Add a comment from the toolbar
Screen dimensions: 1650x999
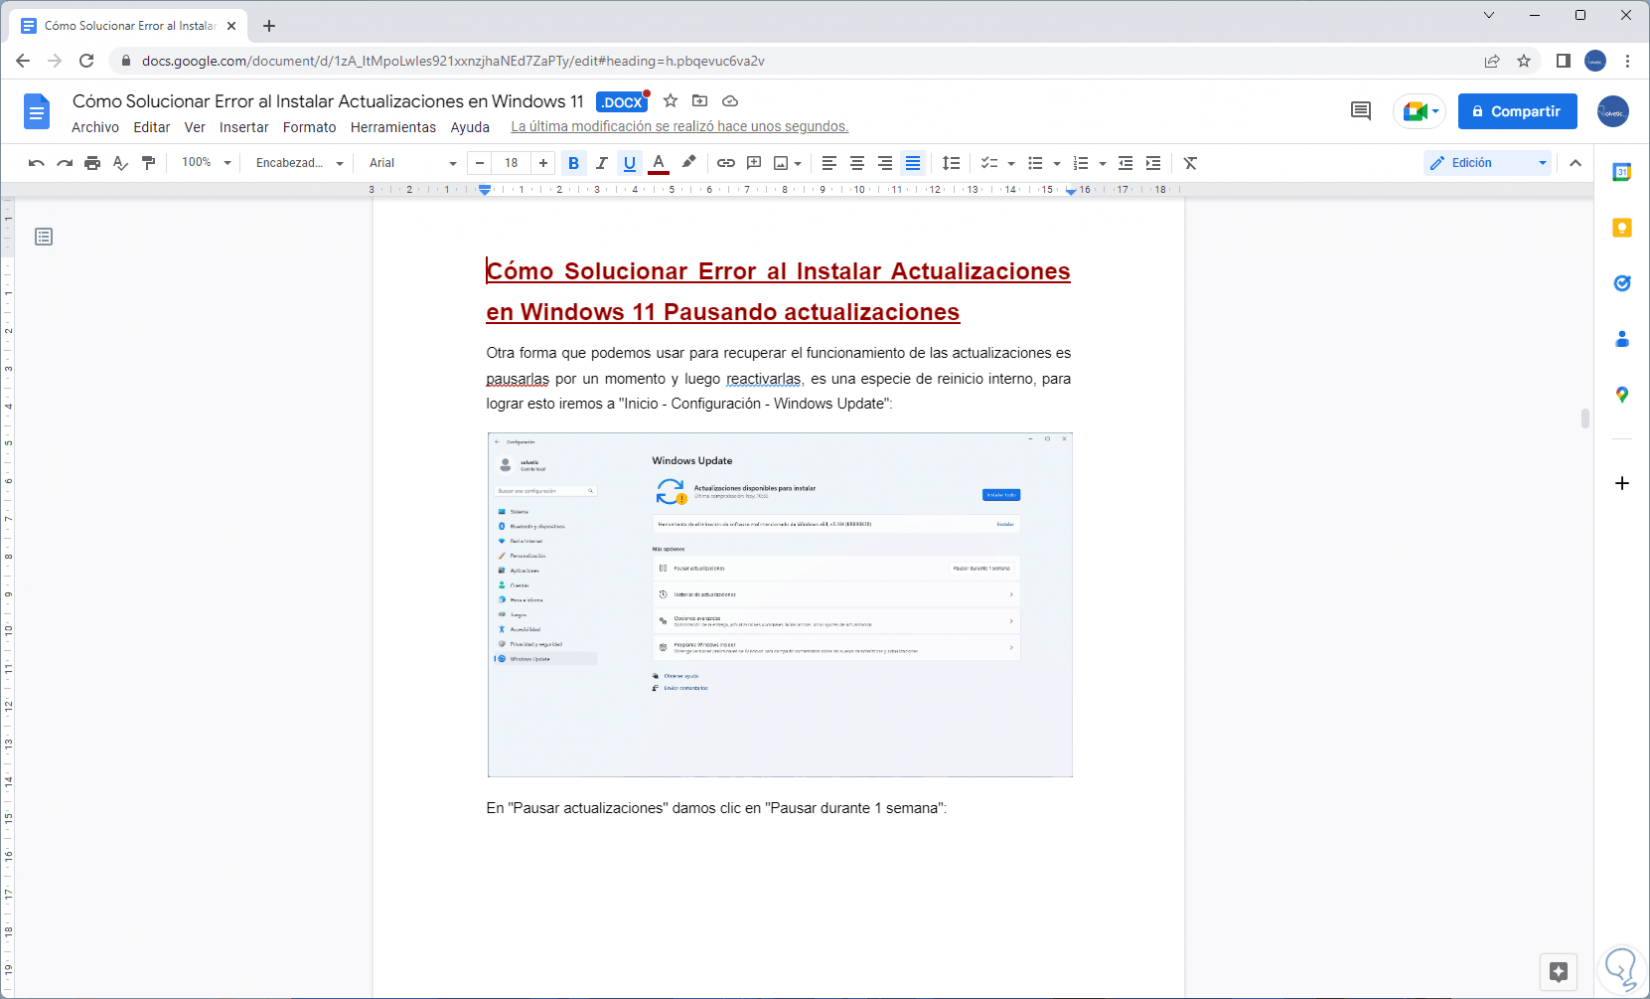click(754, 163)
